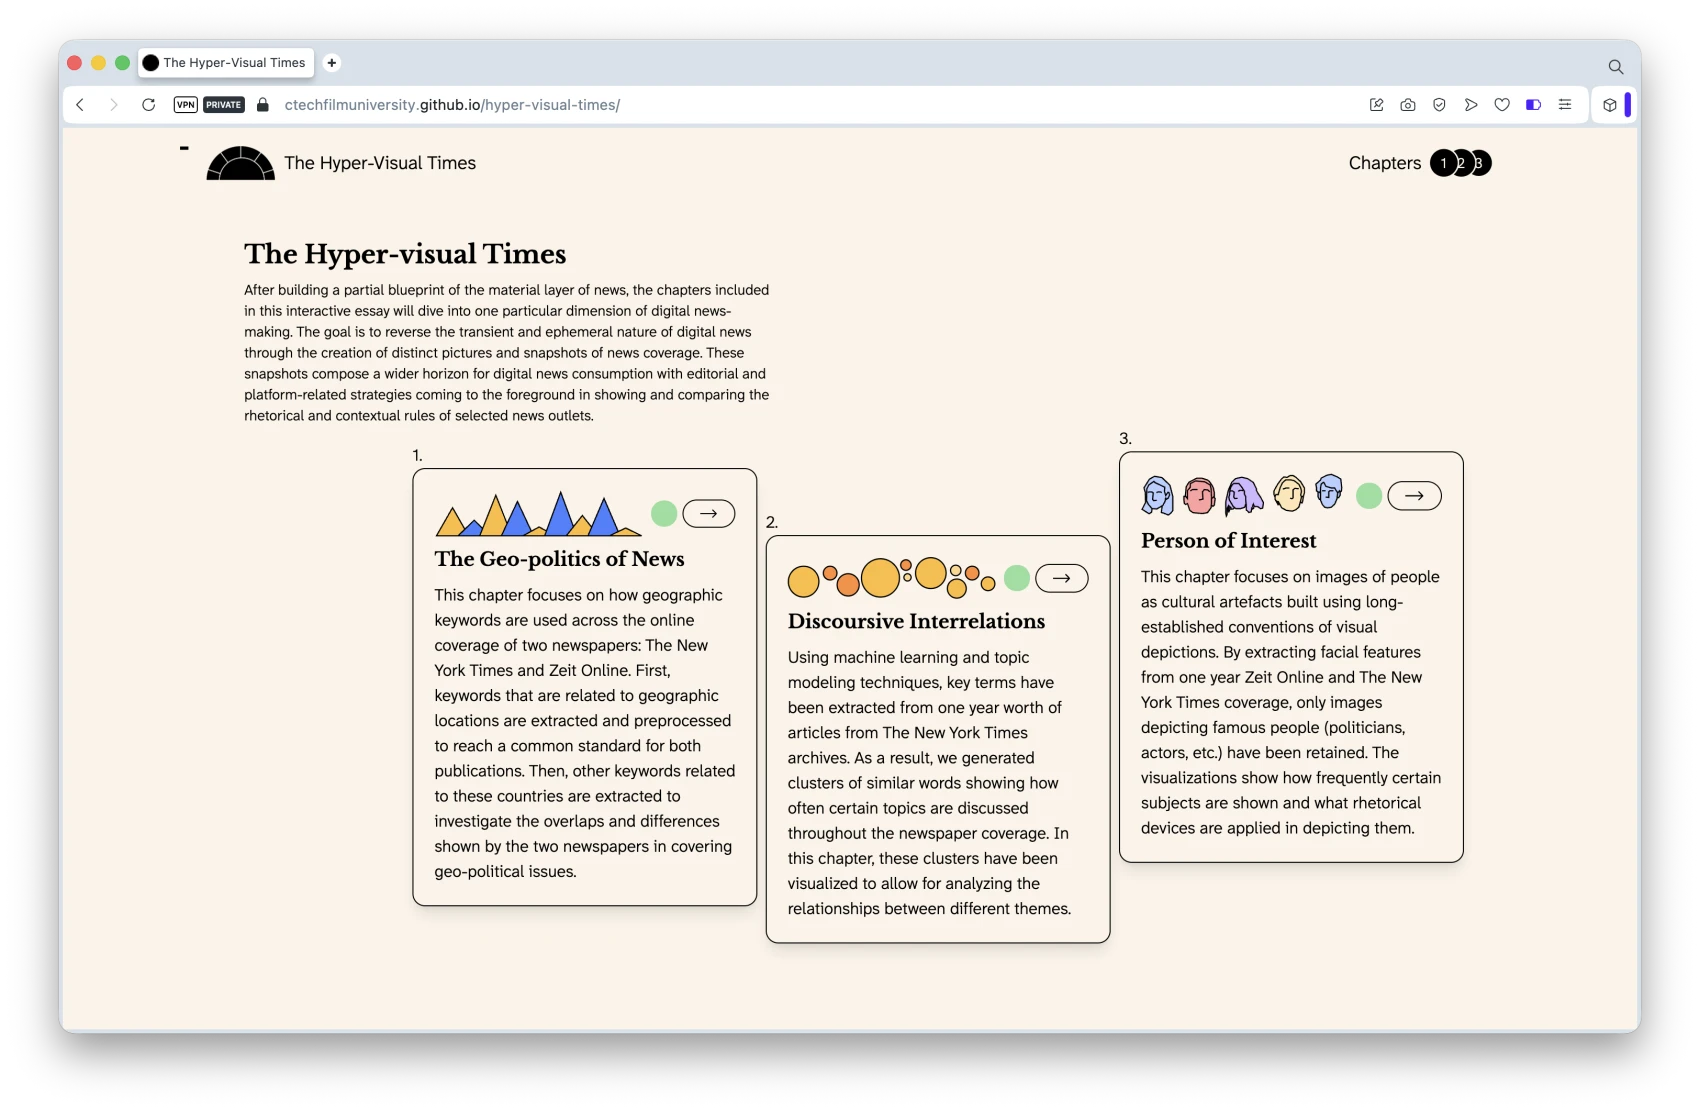Click the URL address field
This screenshot has width=1700, height=1111.
(x=452, y=105)
